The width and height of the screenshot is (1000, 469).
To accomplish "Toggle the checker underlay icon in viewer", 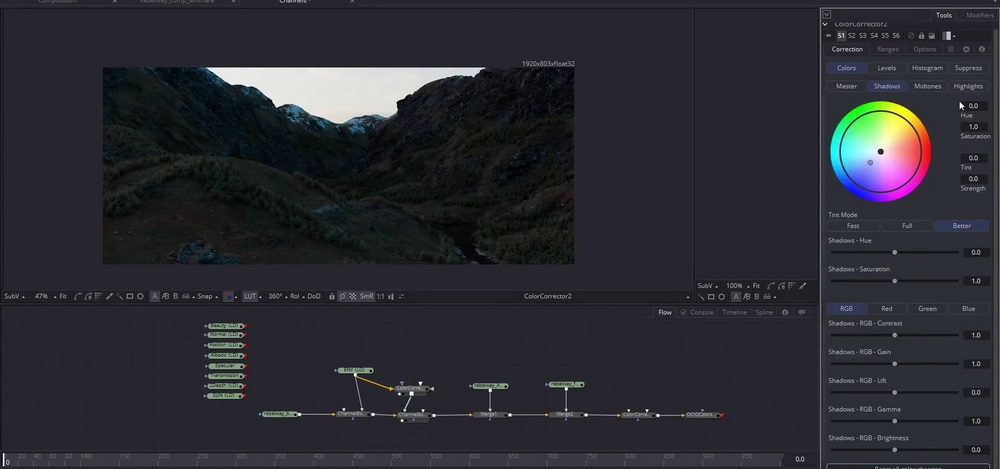I will tap(353, 296).
